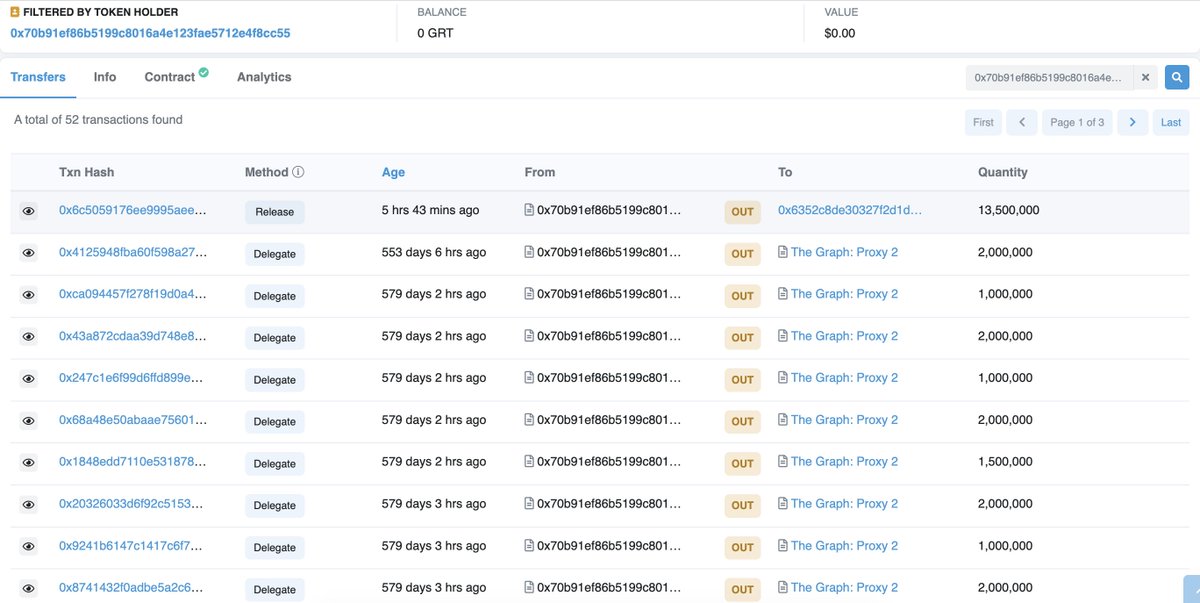Open The Graph: Proxy 2 in 553 days row
Screen dimensions: 1200x603
[x=844, y=253]
